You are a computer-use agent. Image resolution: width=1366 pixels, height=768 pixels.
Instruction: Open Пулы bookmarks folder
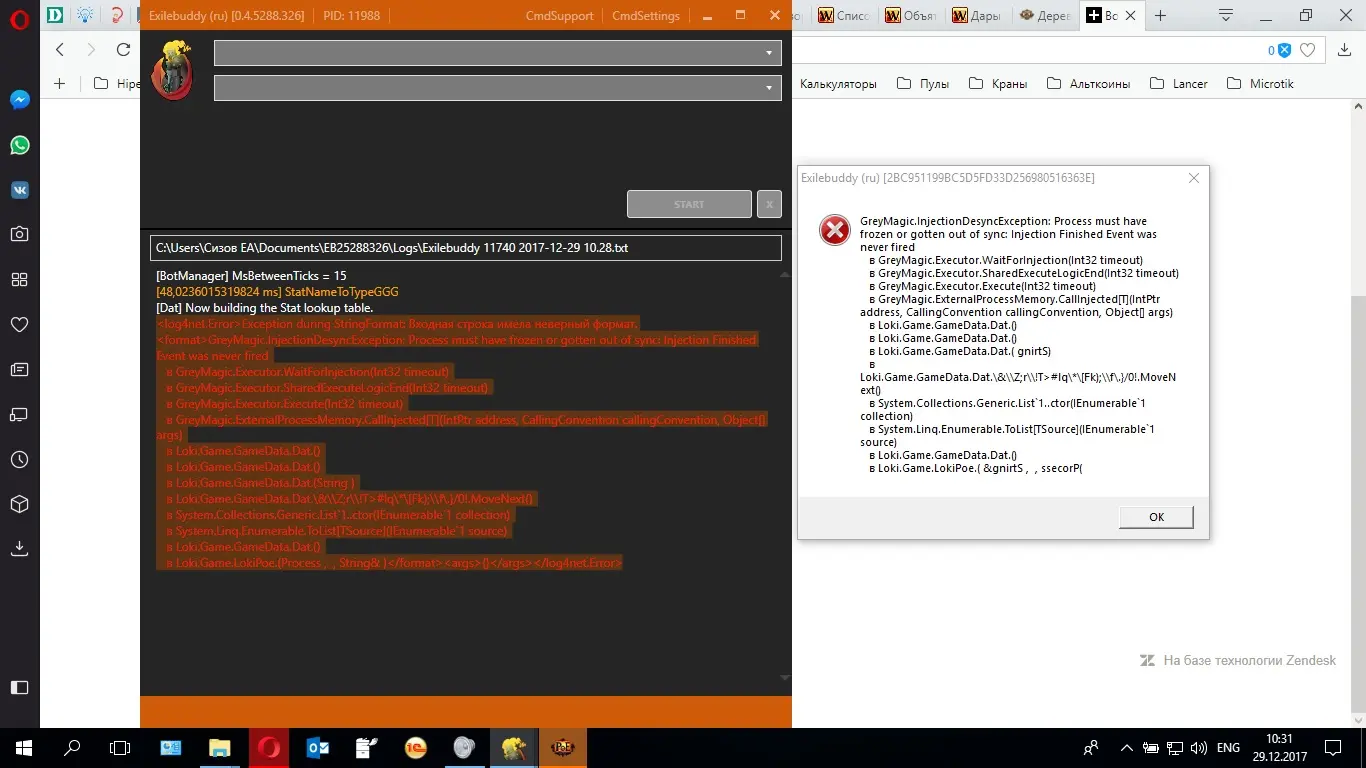pyautogui.click(x=923, y=84)
